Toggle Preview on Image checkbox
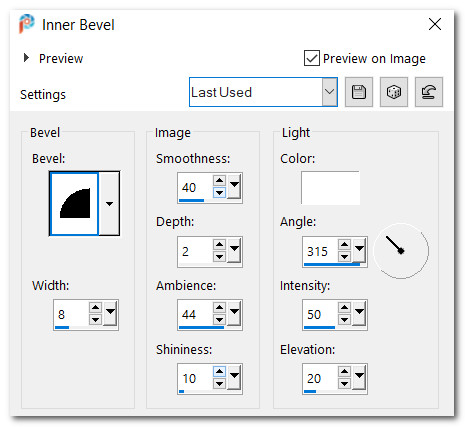The image size is (465, 427). pos(312,58)
